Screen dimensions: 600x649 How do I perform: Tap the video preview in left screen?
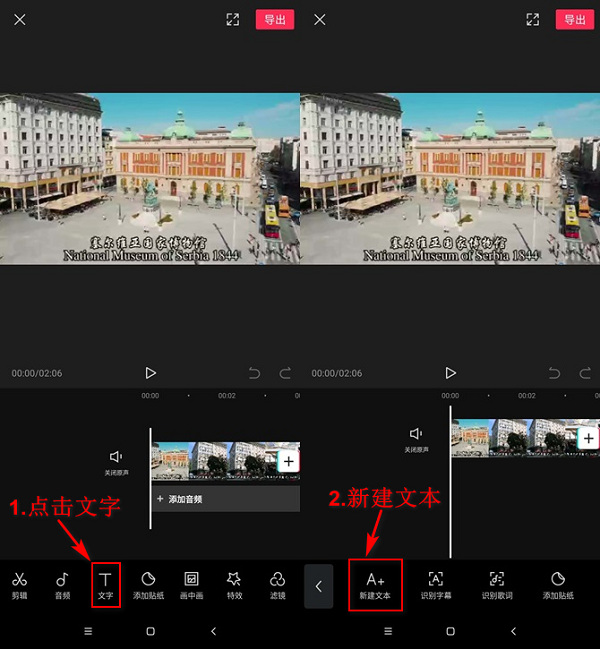[x=150, y=178]
